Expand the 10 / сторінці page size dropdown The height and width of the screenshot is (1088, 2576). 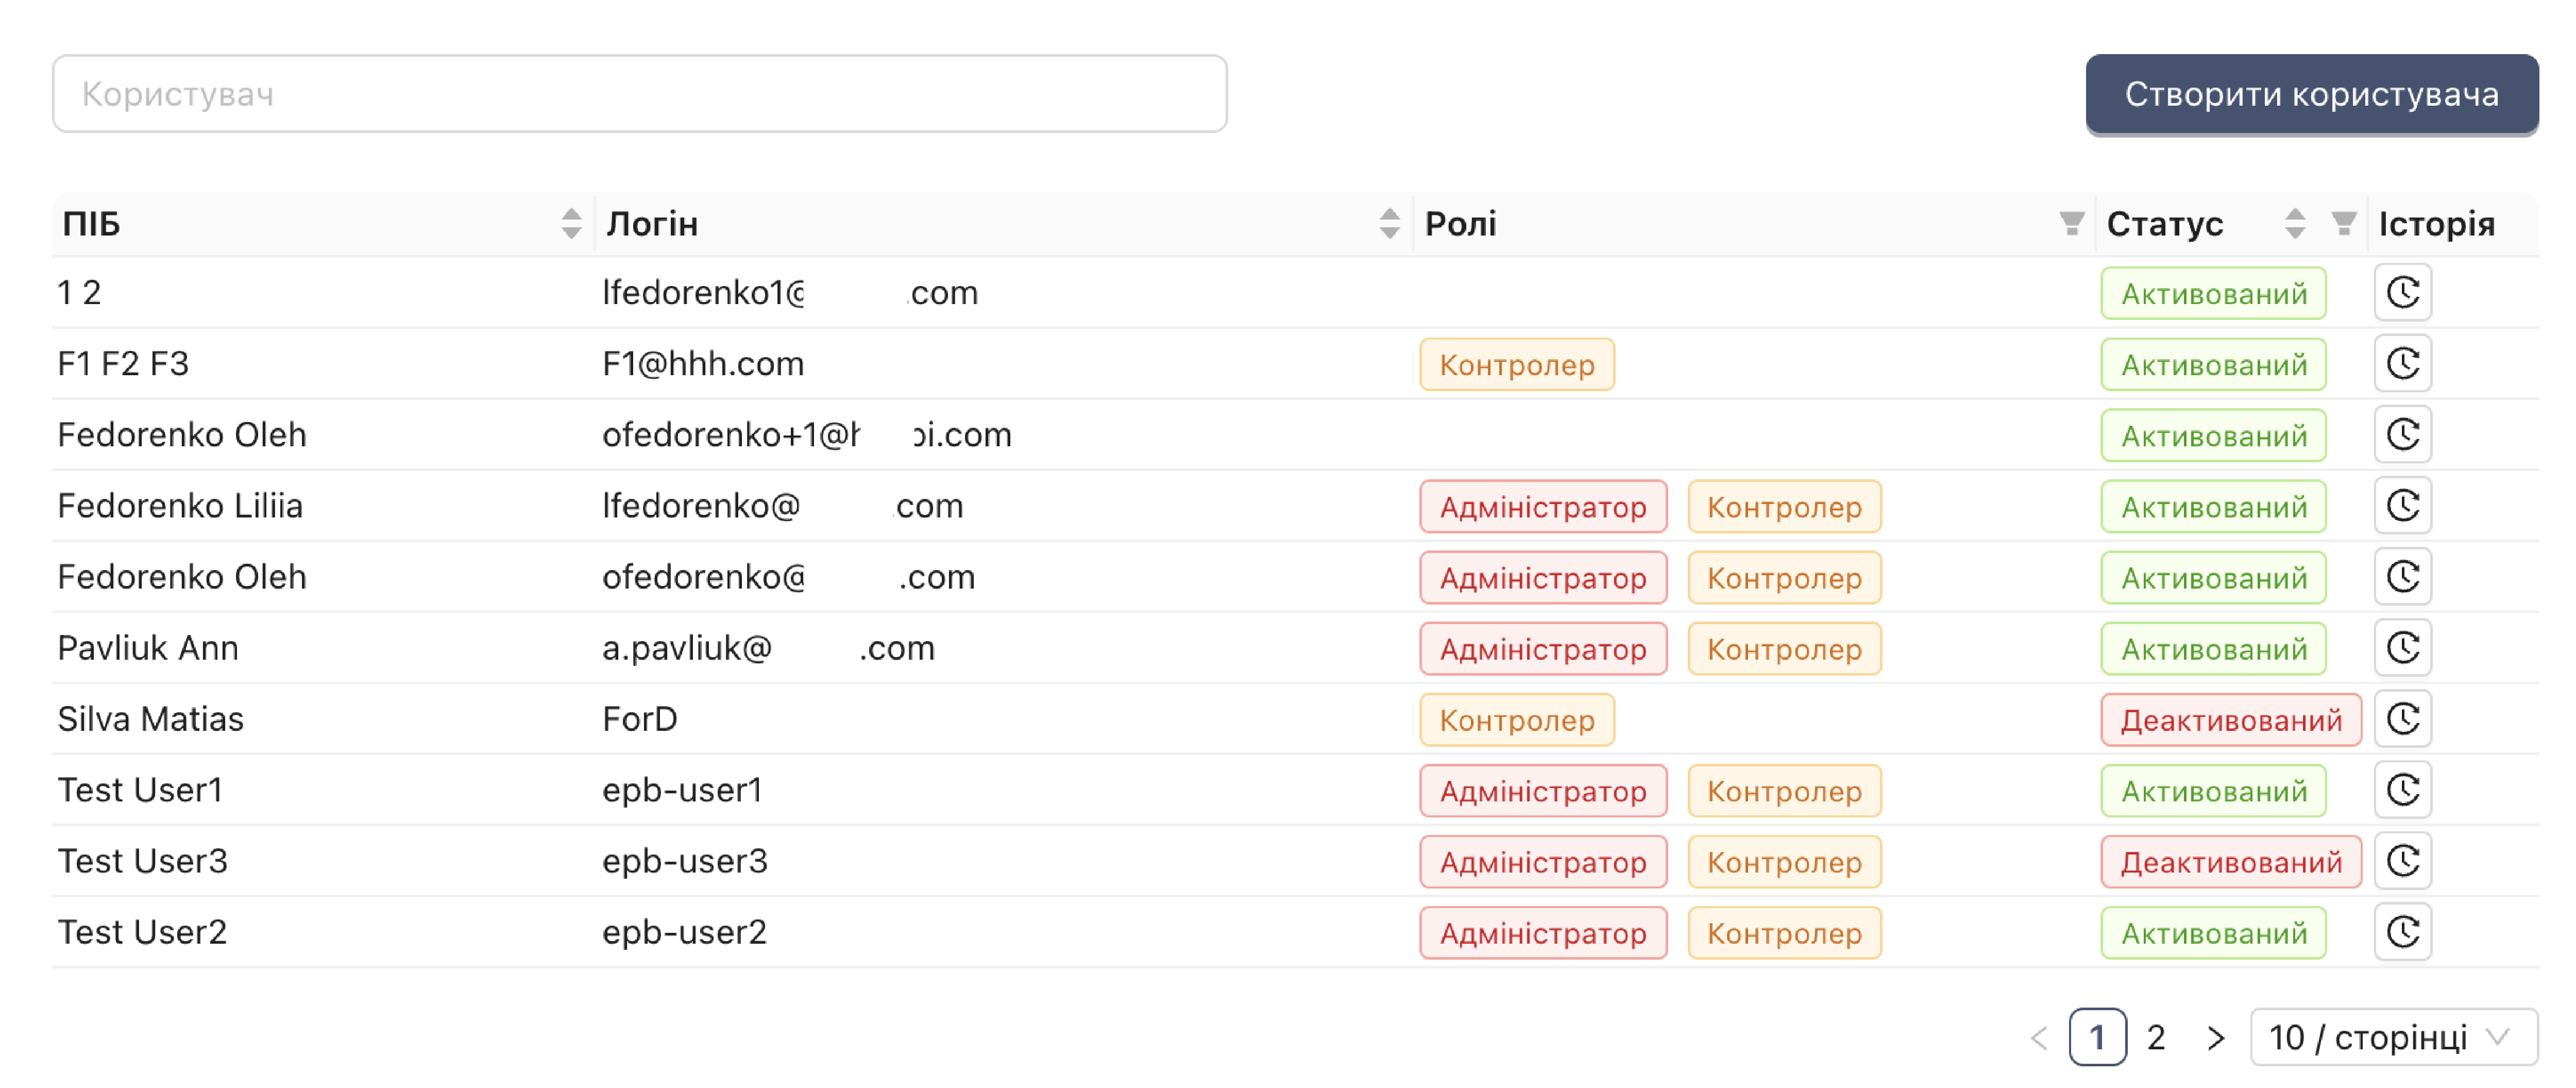coord(2393,1038)
